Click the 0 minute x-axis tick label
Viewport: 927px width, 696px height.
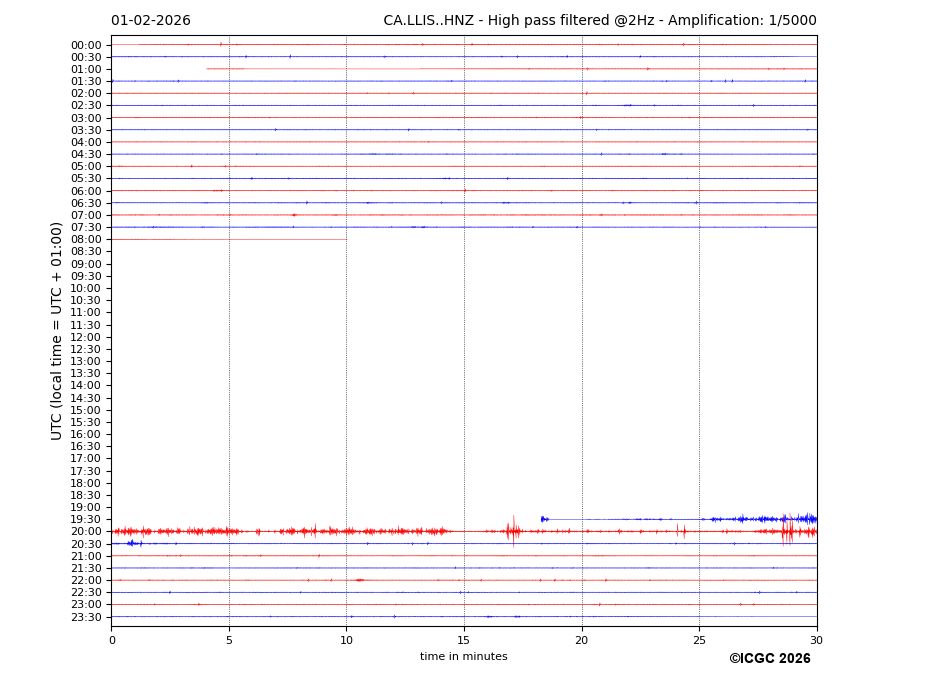[x=112, y=640]
